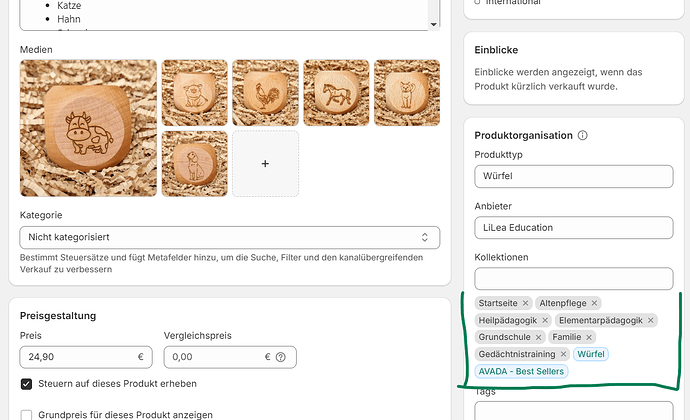Remove the Familie collection chip
The width and height of the screenshot is (690, 420).
pos(589,337)
